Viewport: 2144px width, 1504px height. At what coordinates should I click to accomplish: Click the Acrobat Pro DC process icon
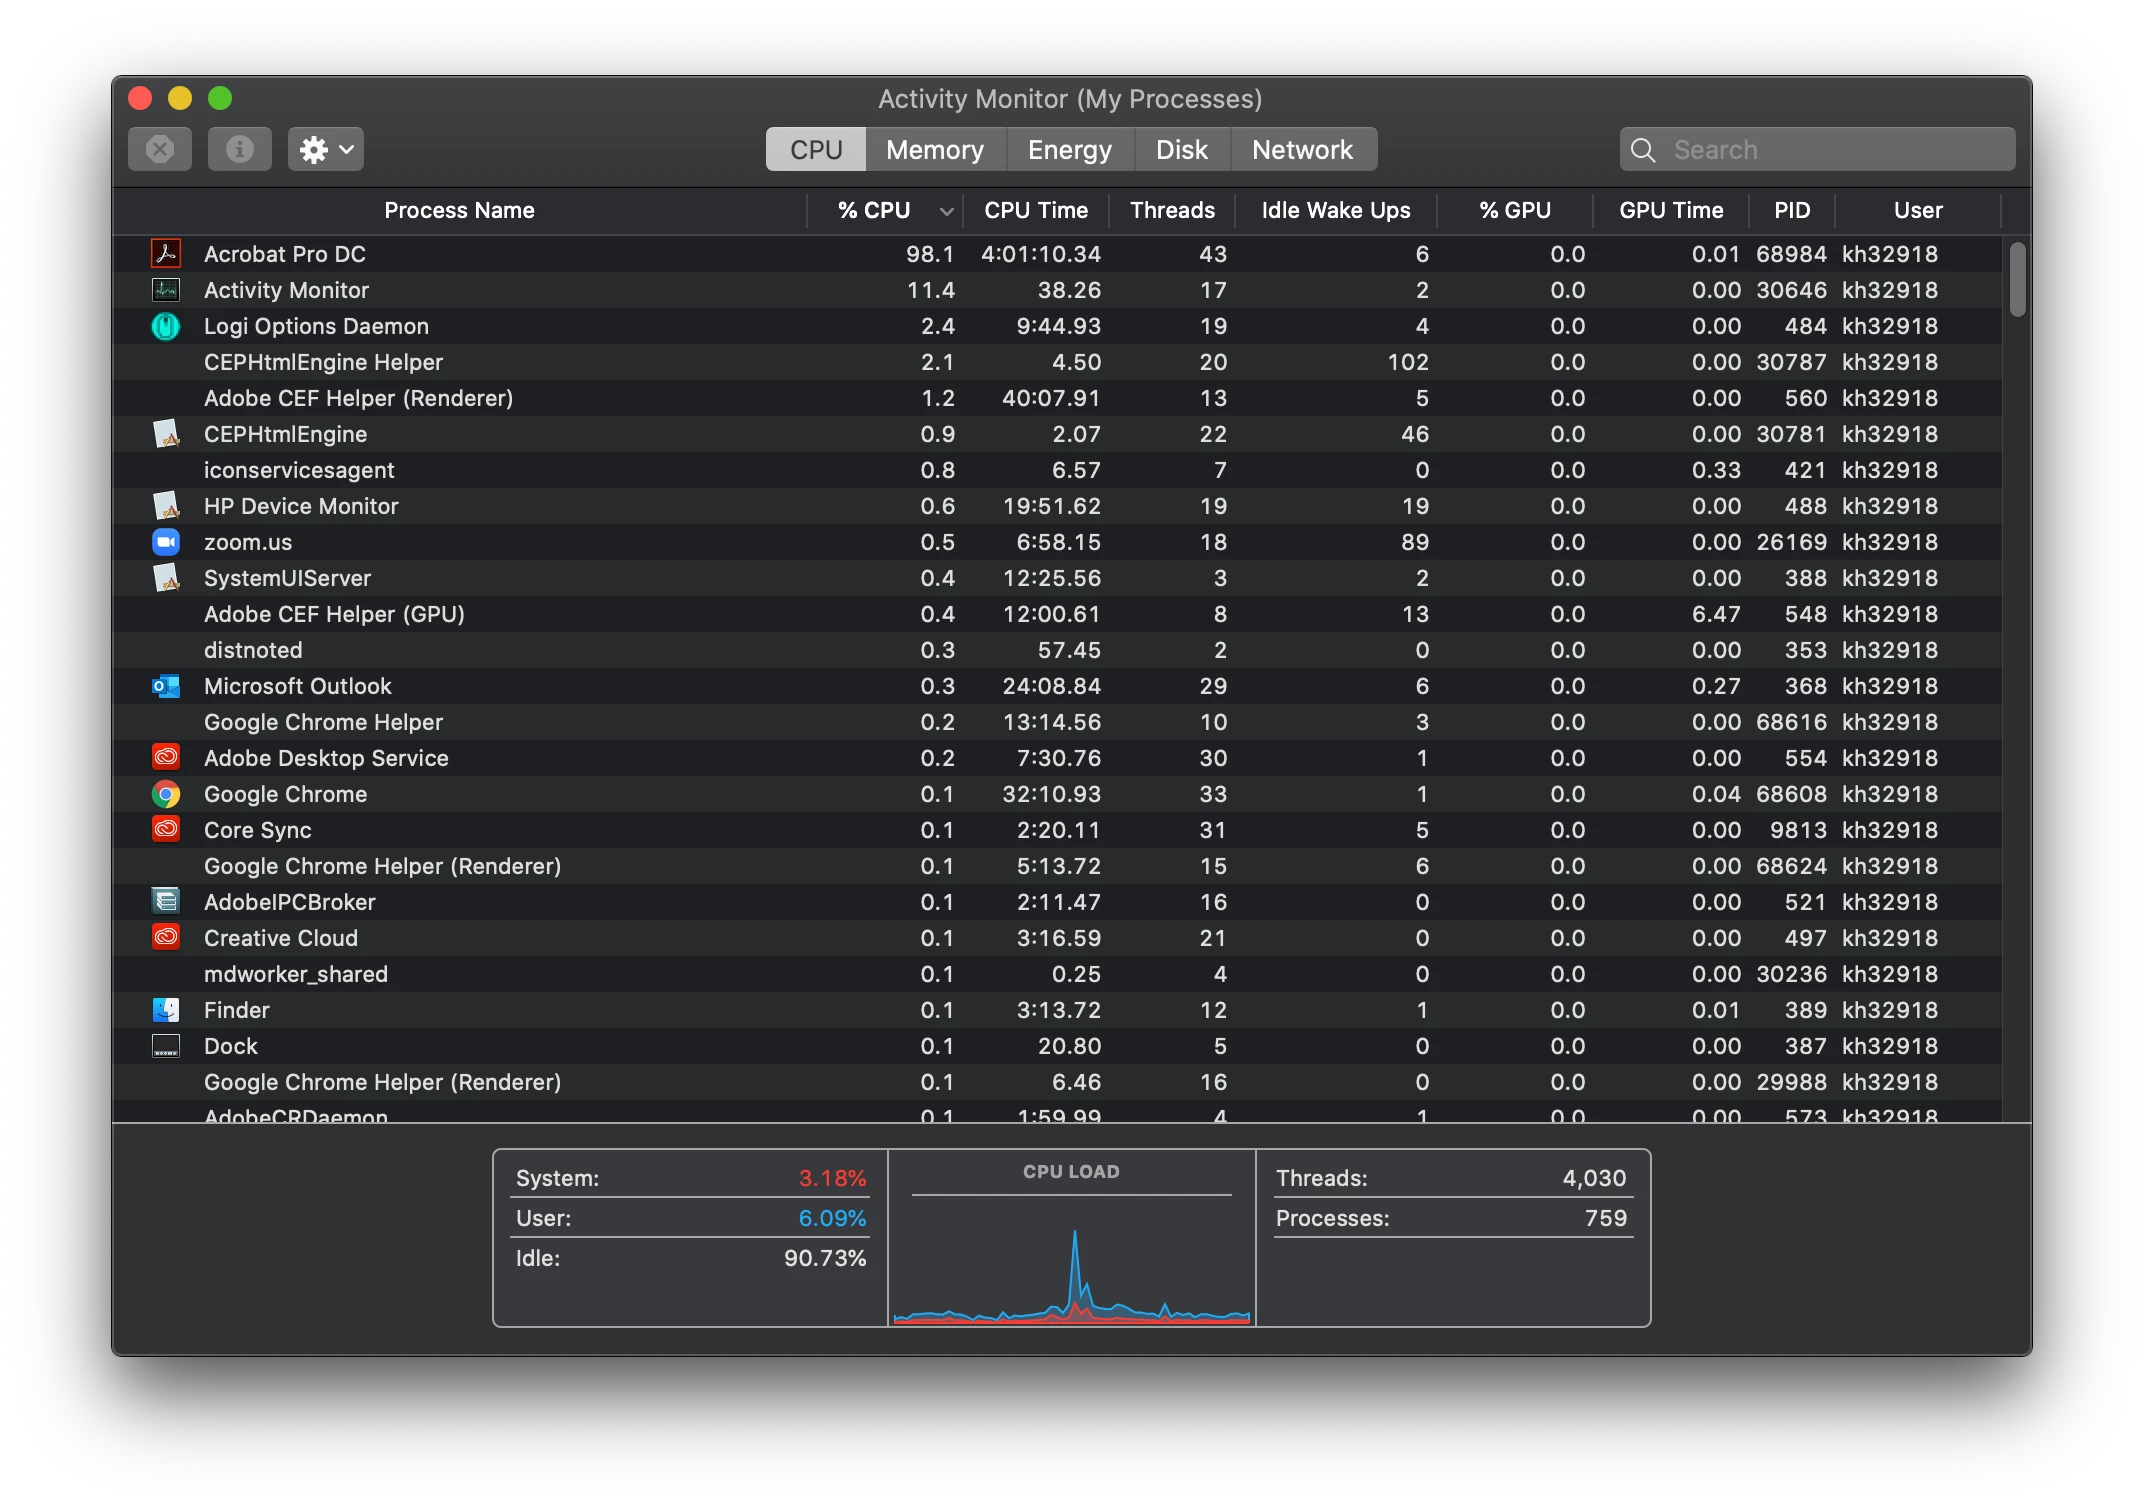166,254
